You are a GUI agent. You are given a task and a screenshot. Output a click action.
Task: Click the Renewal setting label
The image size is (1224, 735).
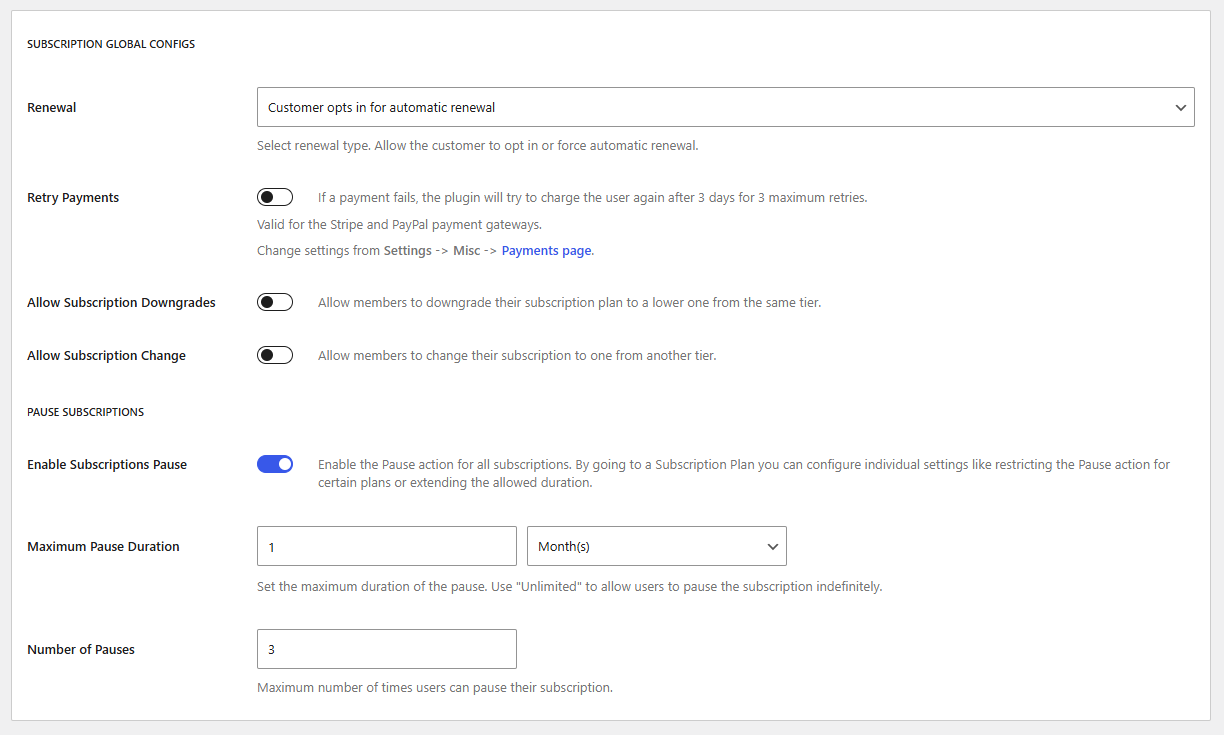(x=51, y=107)
